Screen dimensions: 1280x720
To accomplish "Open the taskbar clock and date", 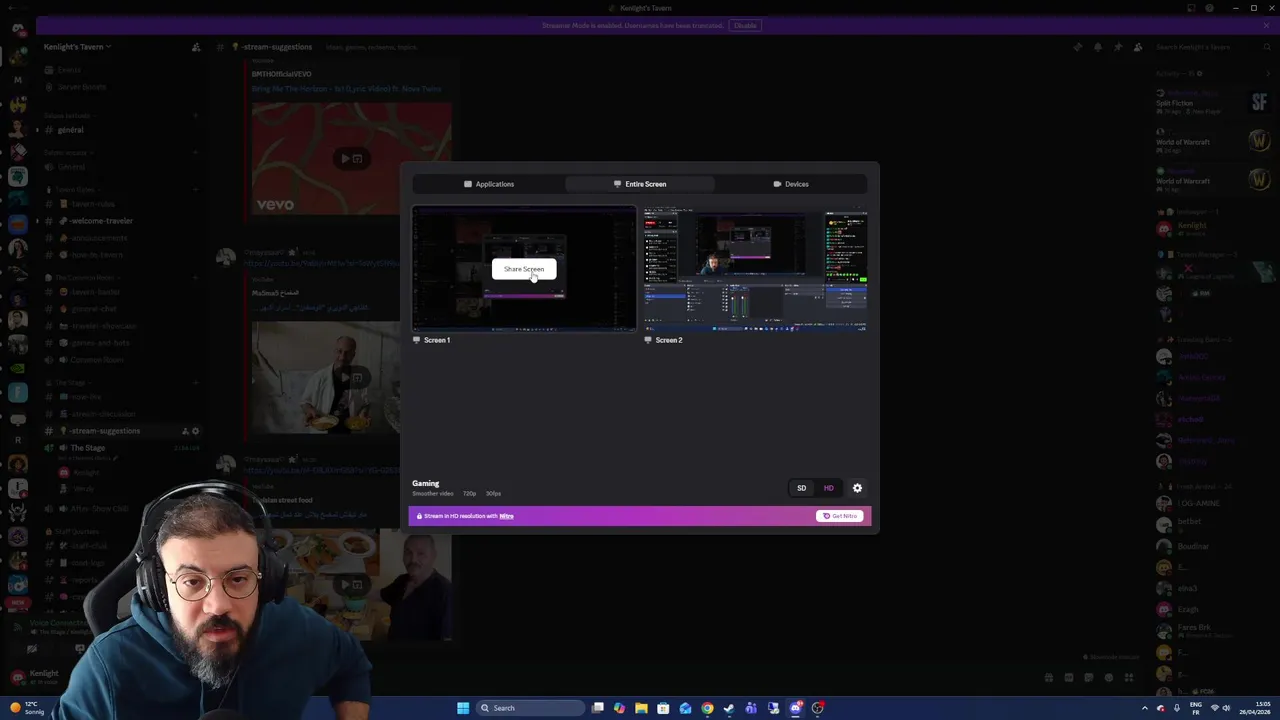I will pos(1254,708).
